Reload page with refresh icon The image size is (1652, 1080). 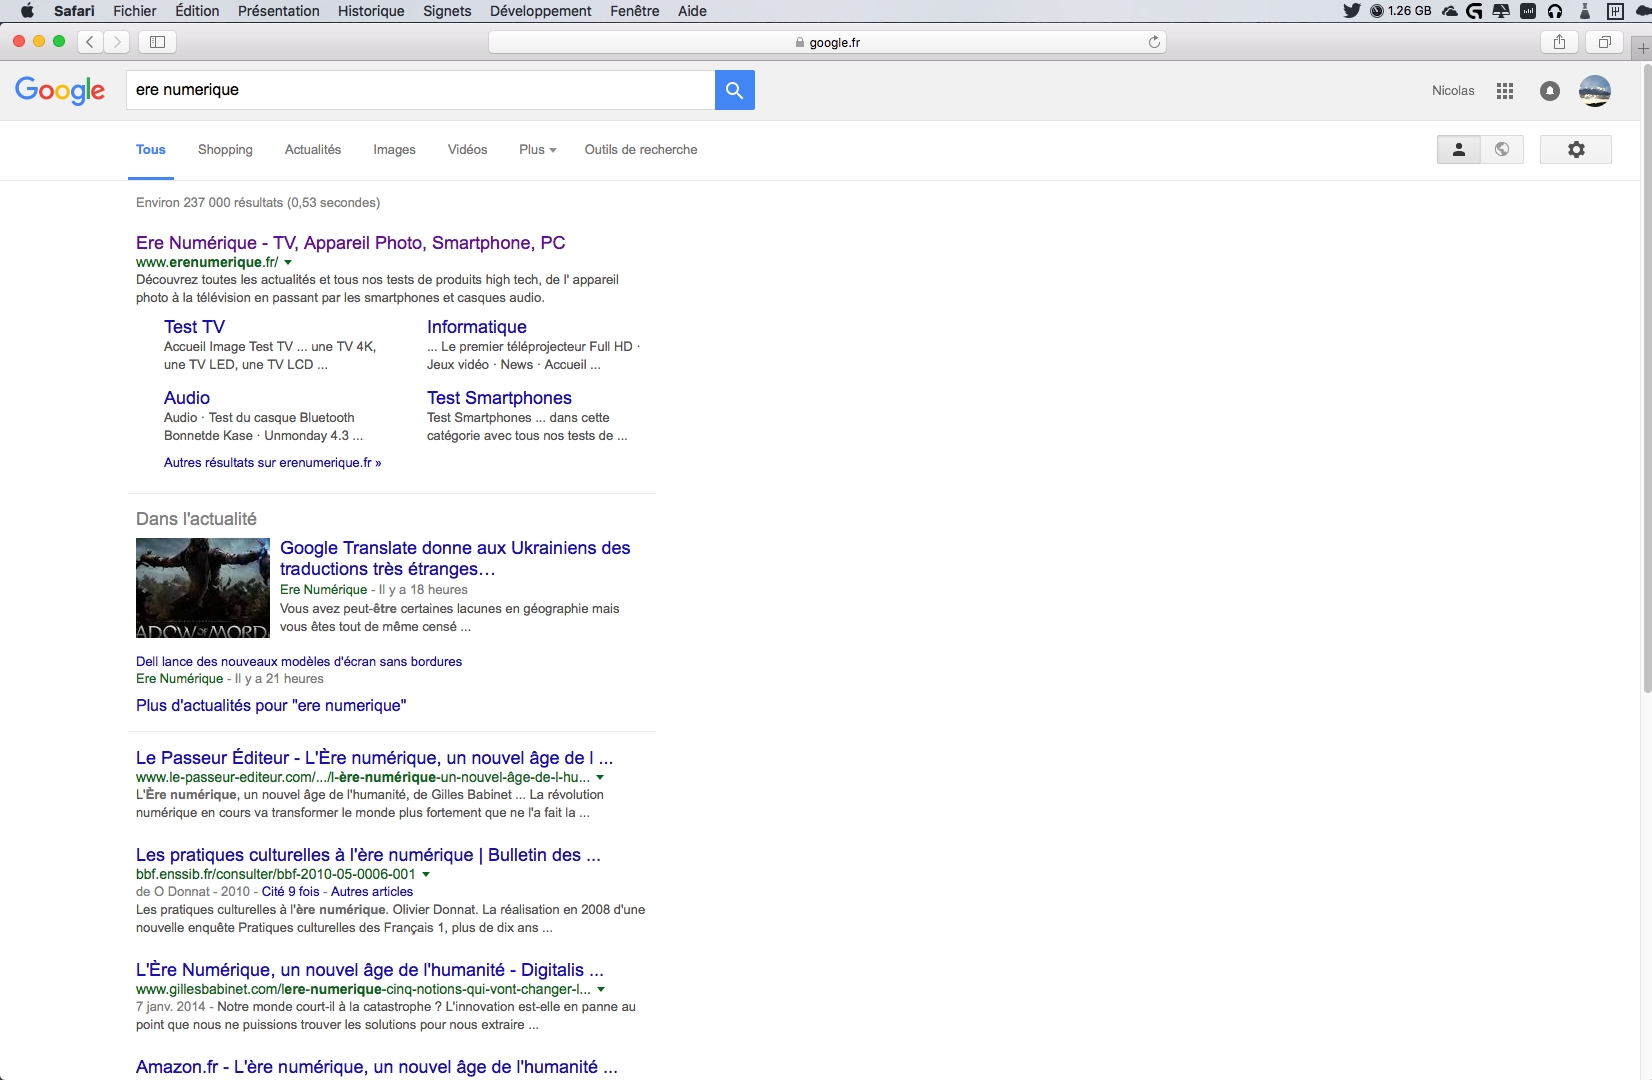pos(1154,42)
